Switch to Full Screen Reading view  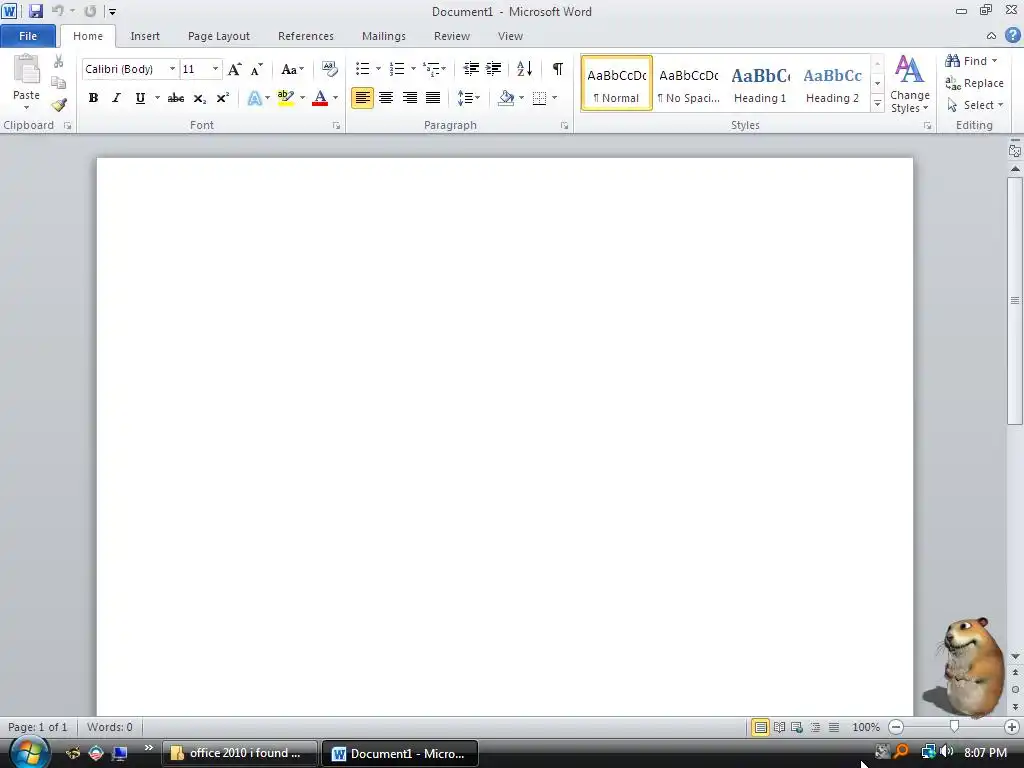(x=779, y=727)
